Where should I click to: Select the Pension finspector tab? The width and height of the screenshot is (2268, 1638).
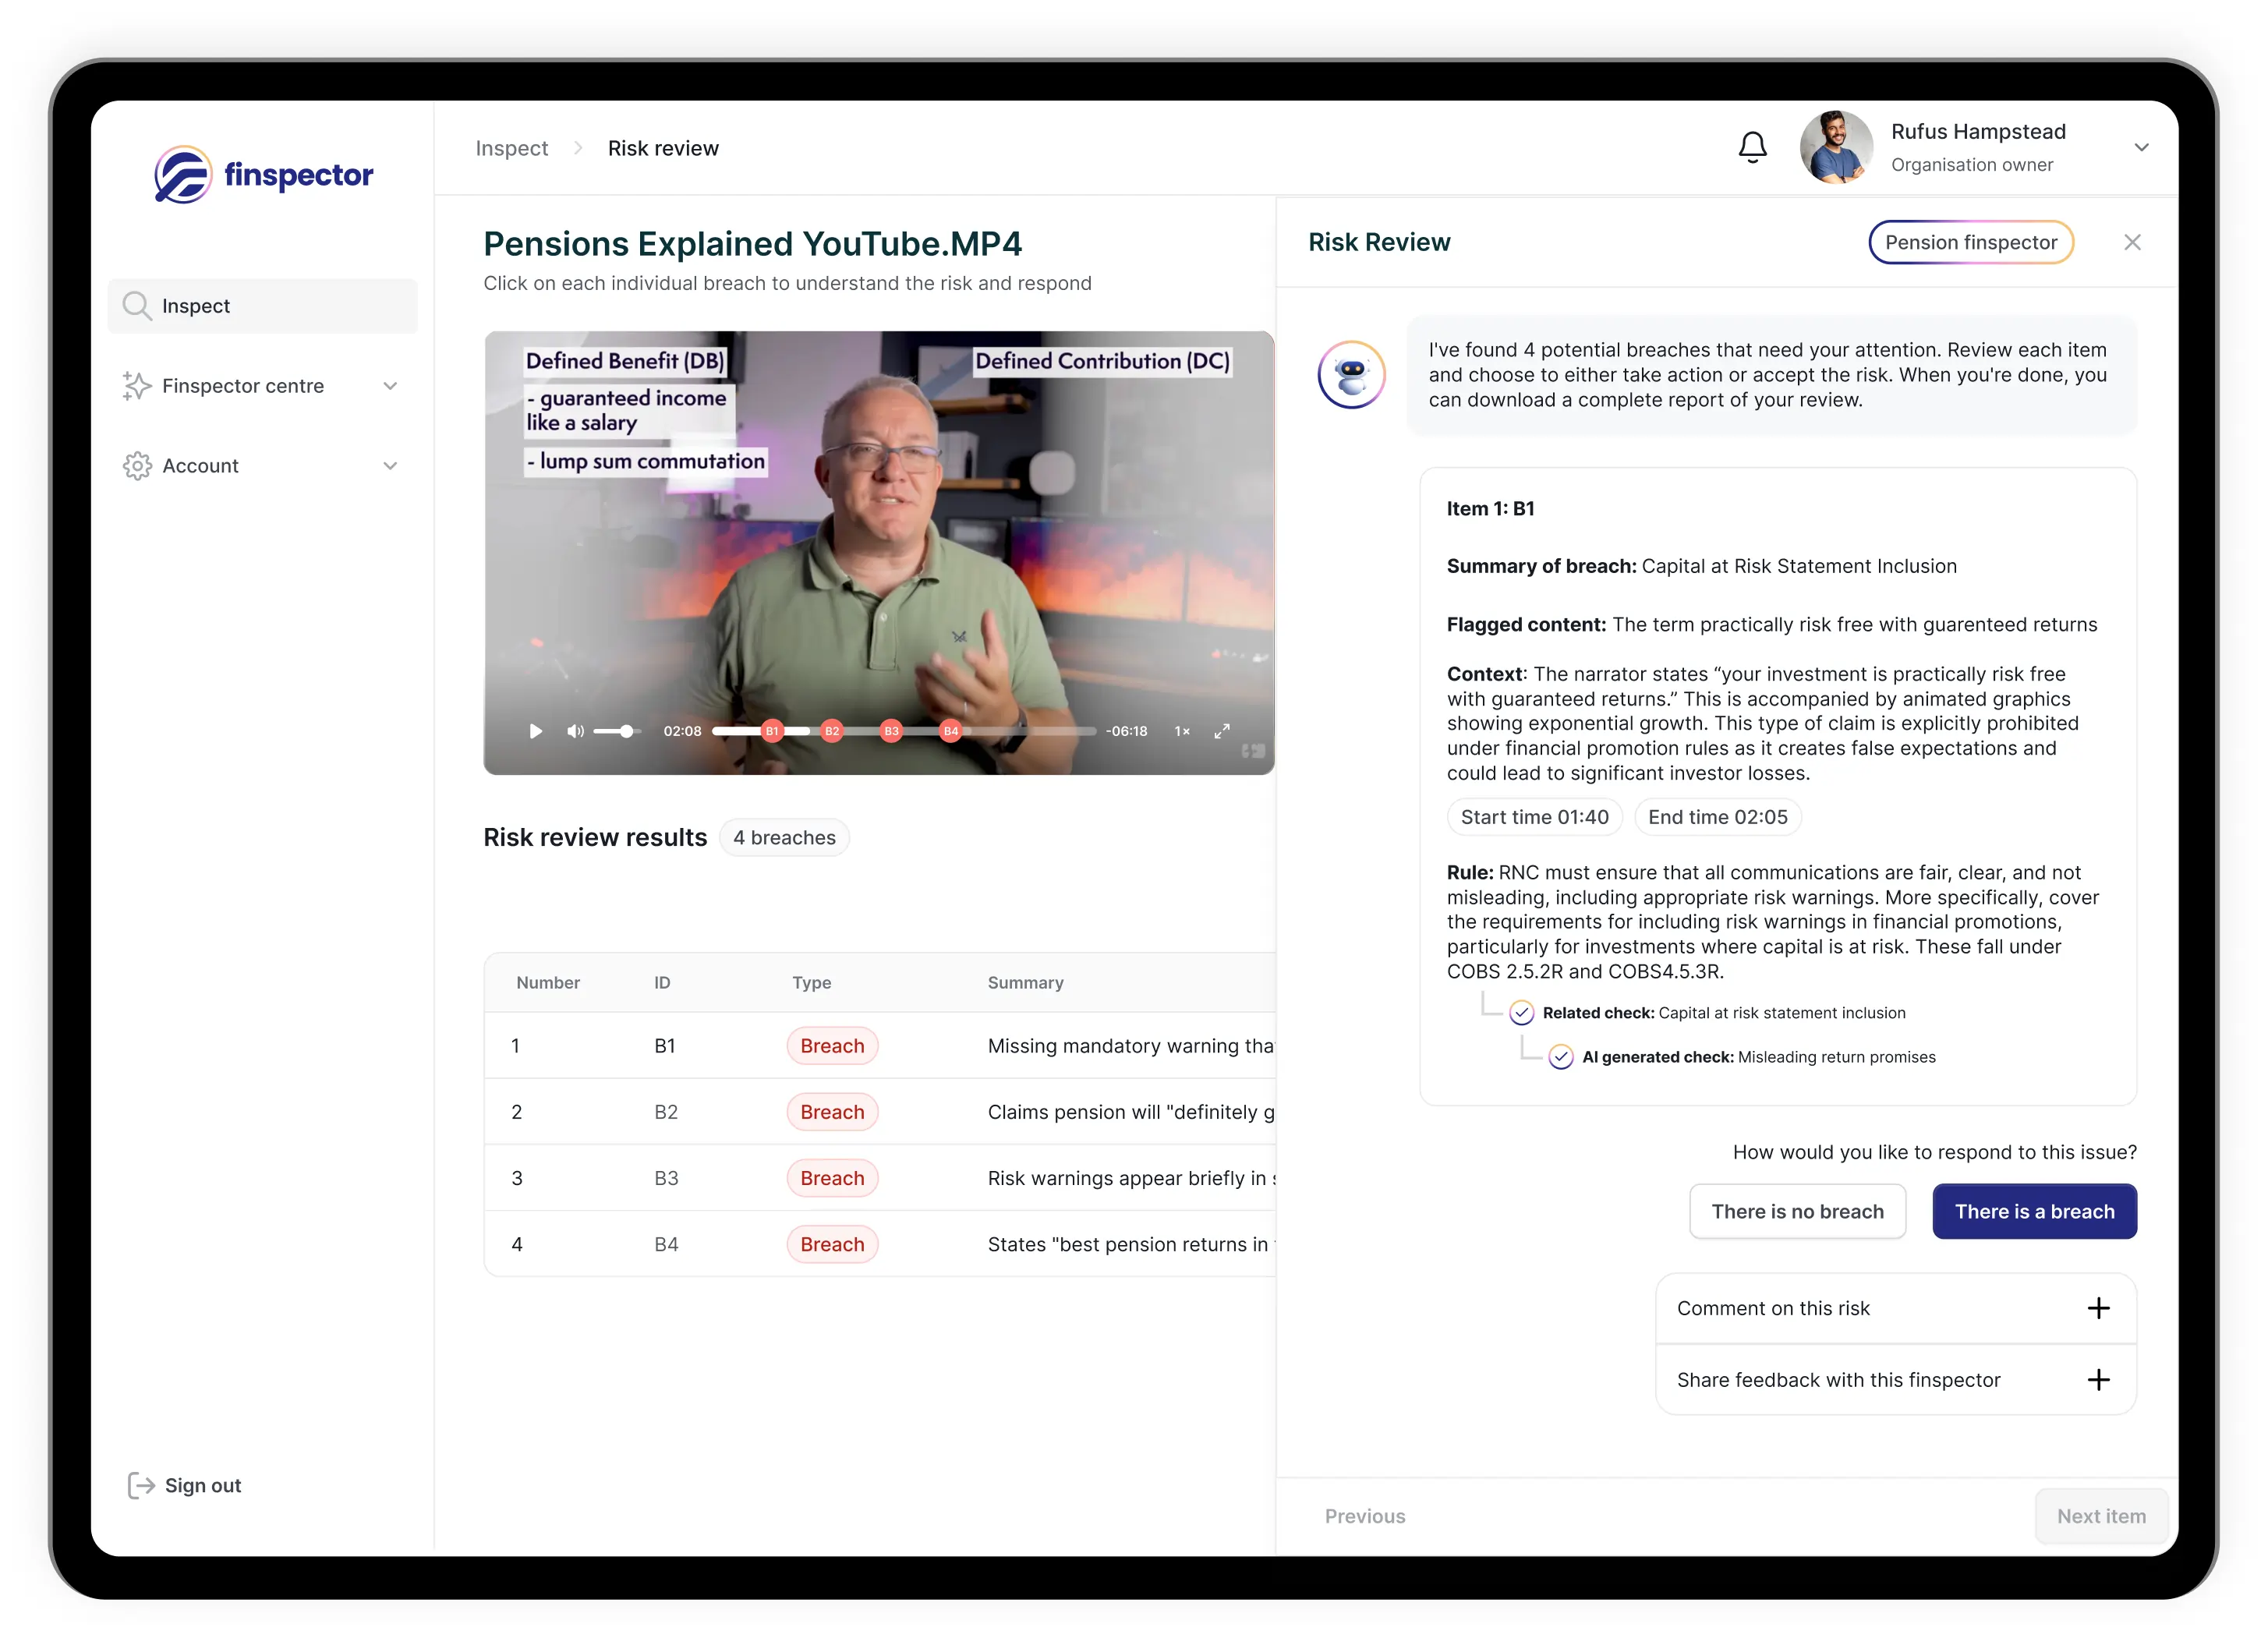pos(1971,242)
